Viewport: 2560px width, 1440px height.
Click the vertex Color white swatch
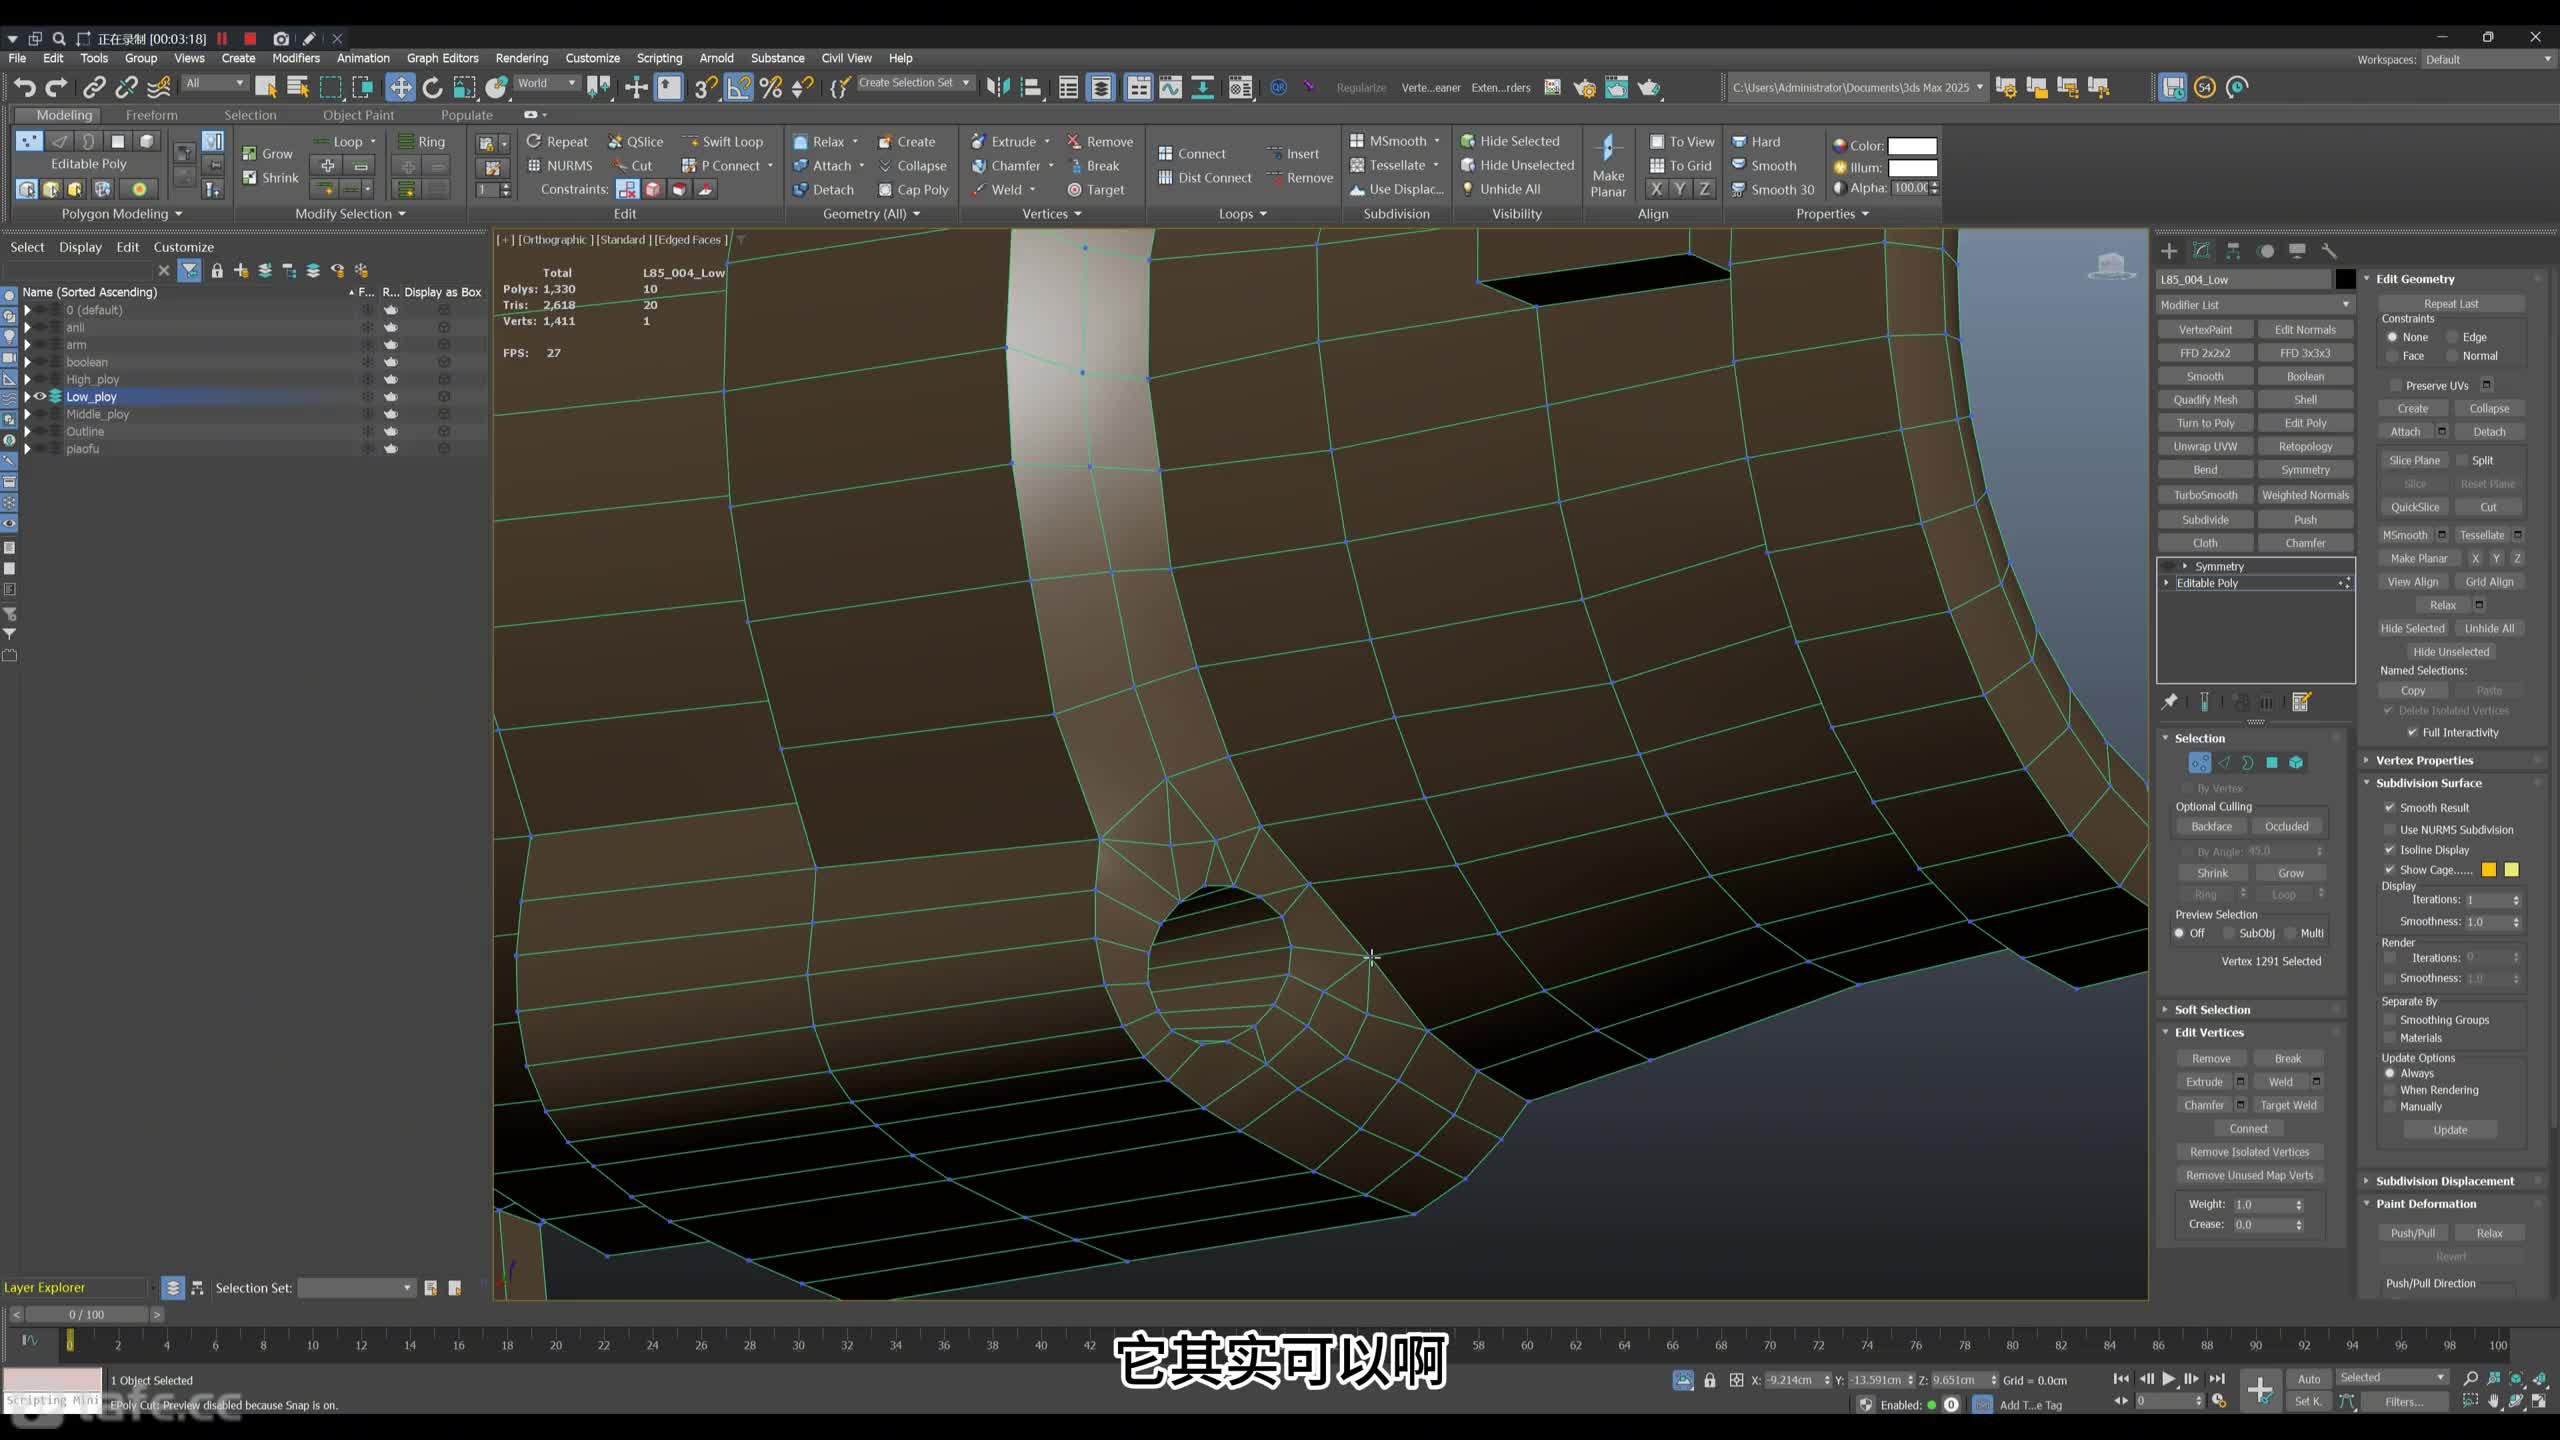point(1912,146)
